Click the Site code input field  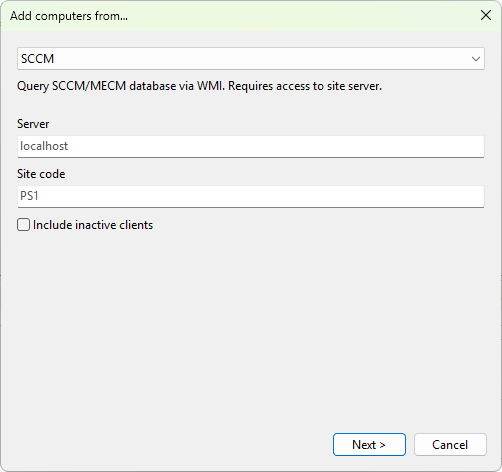pyautogui.click(x=251, y=196)
